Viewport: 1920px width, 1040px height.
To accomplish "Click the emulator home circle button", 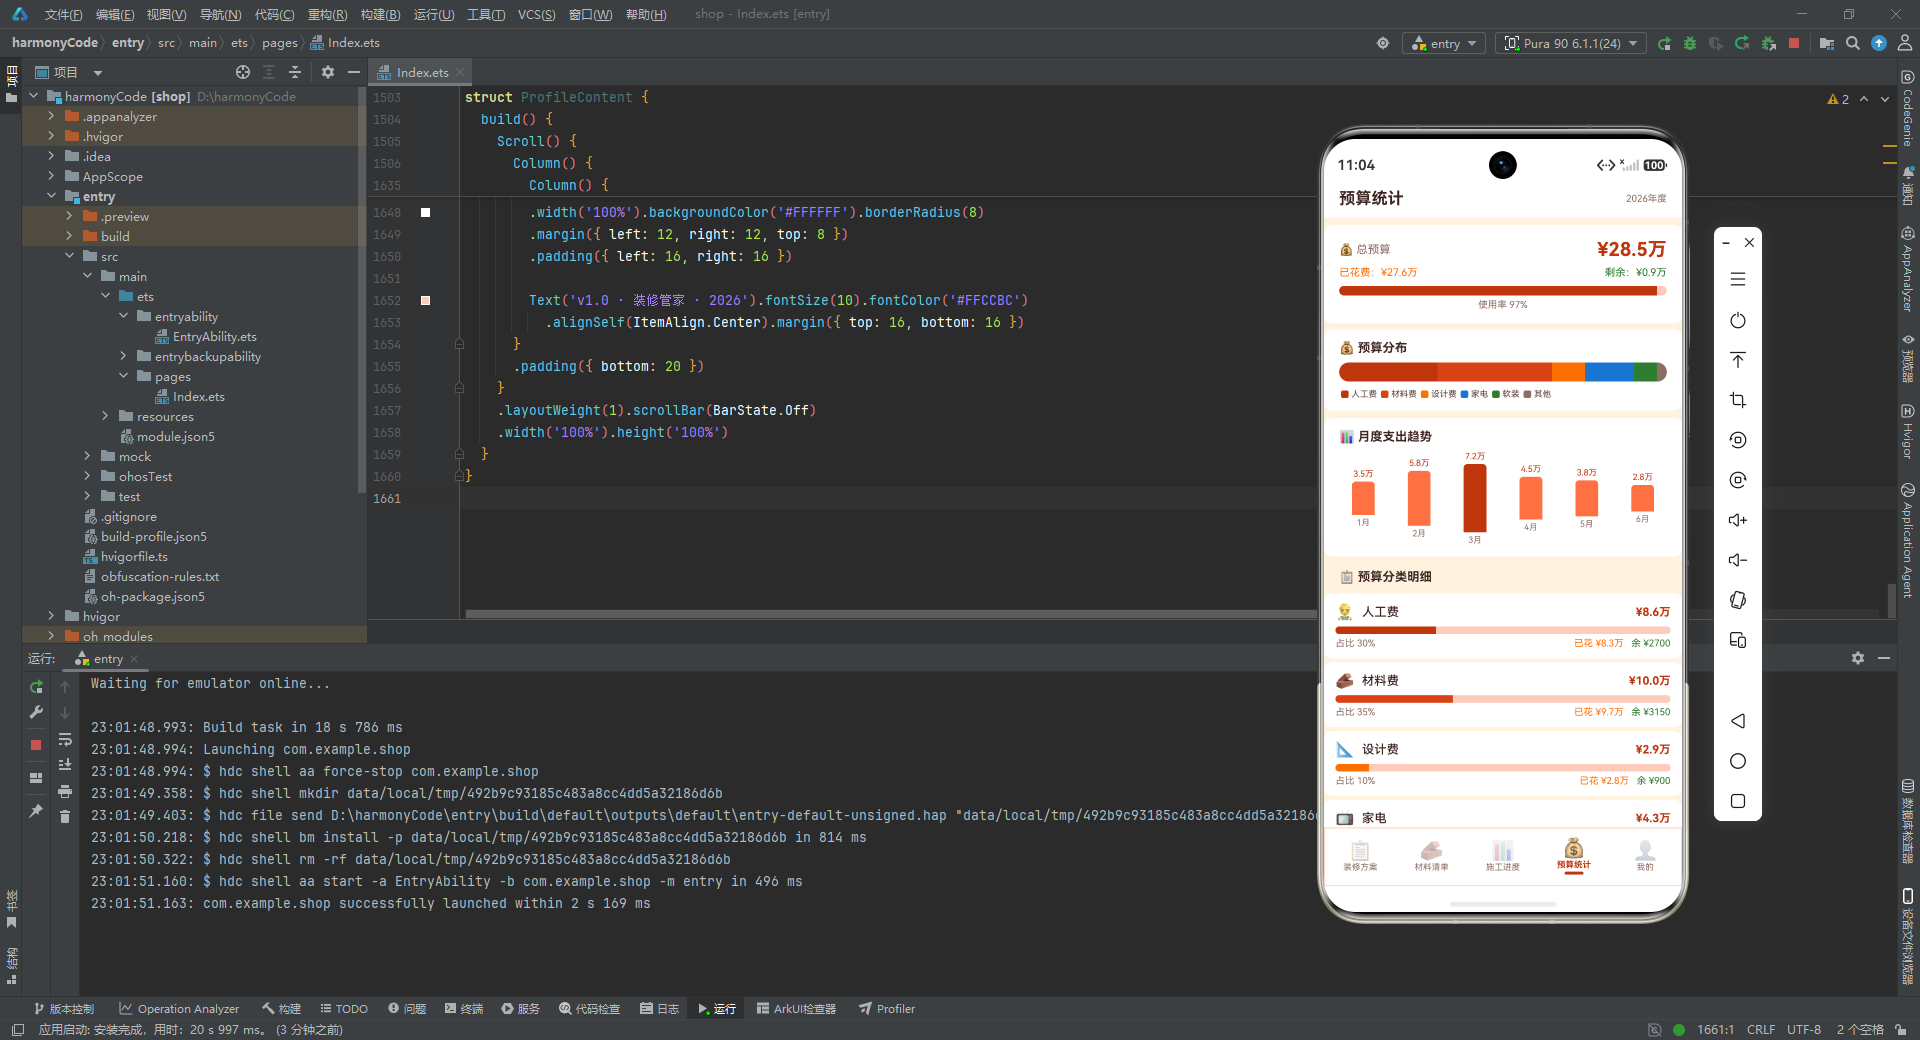I will pyautogui.click(x=1738, y=761).
